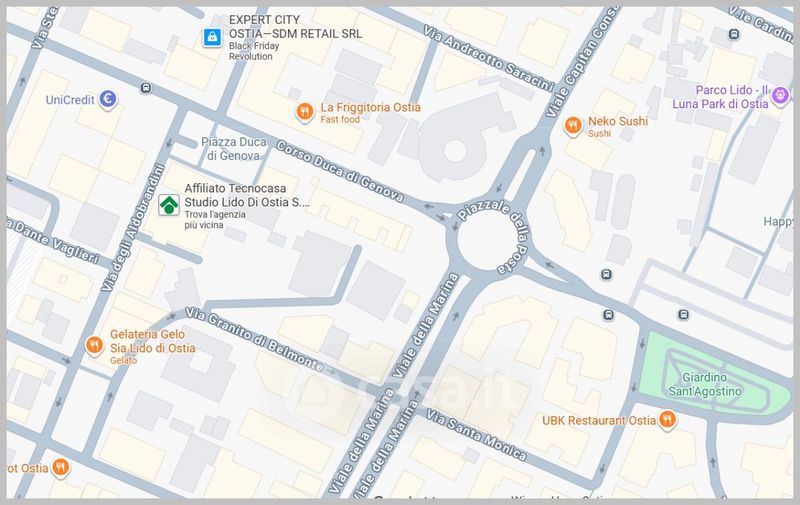This screenshot has height=505, width=800.
Task: Click the Corso Duca di Genova label
Action: 340,171
